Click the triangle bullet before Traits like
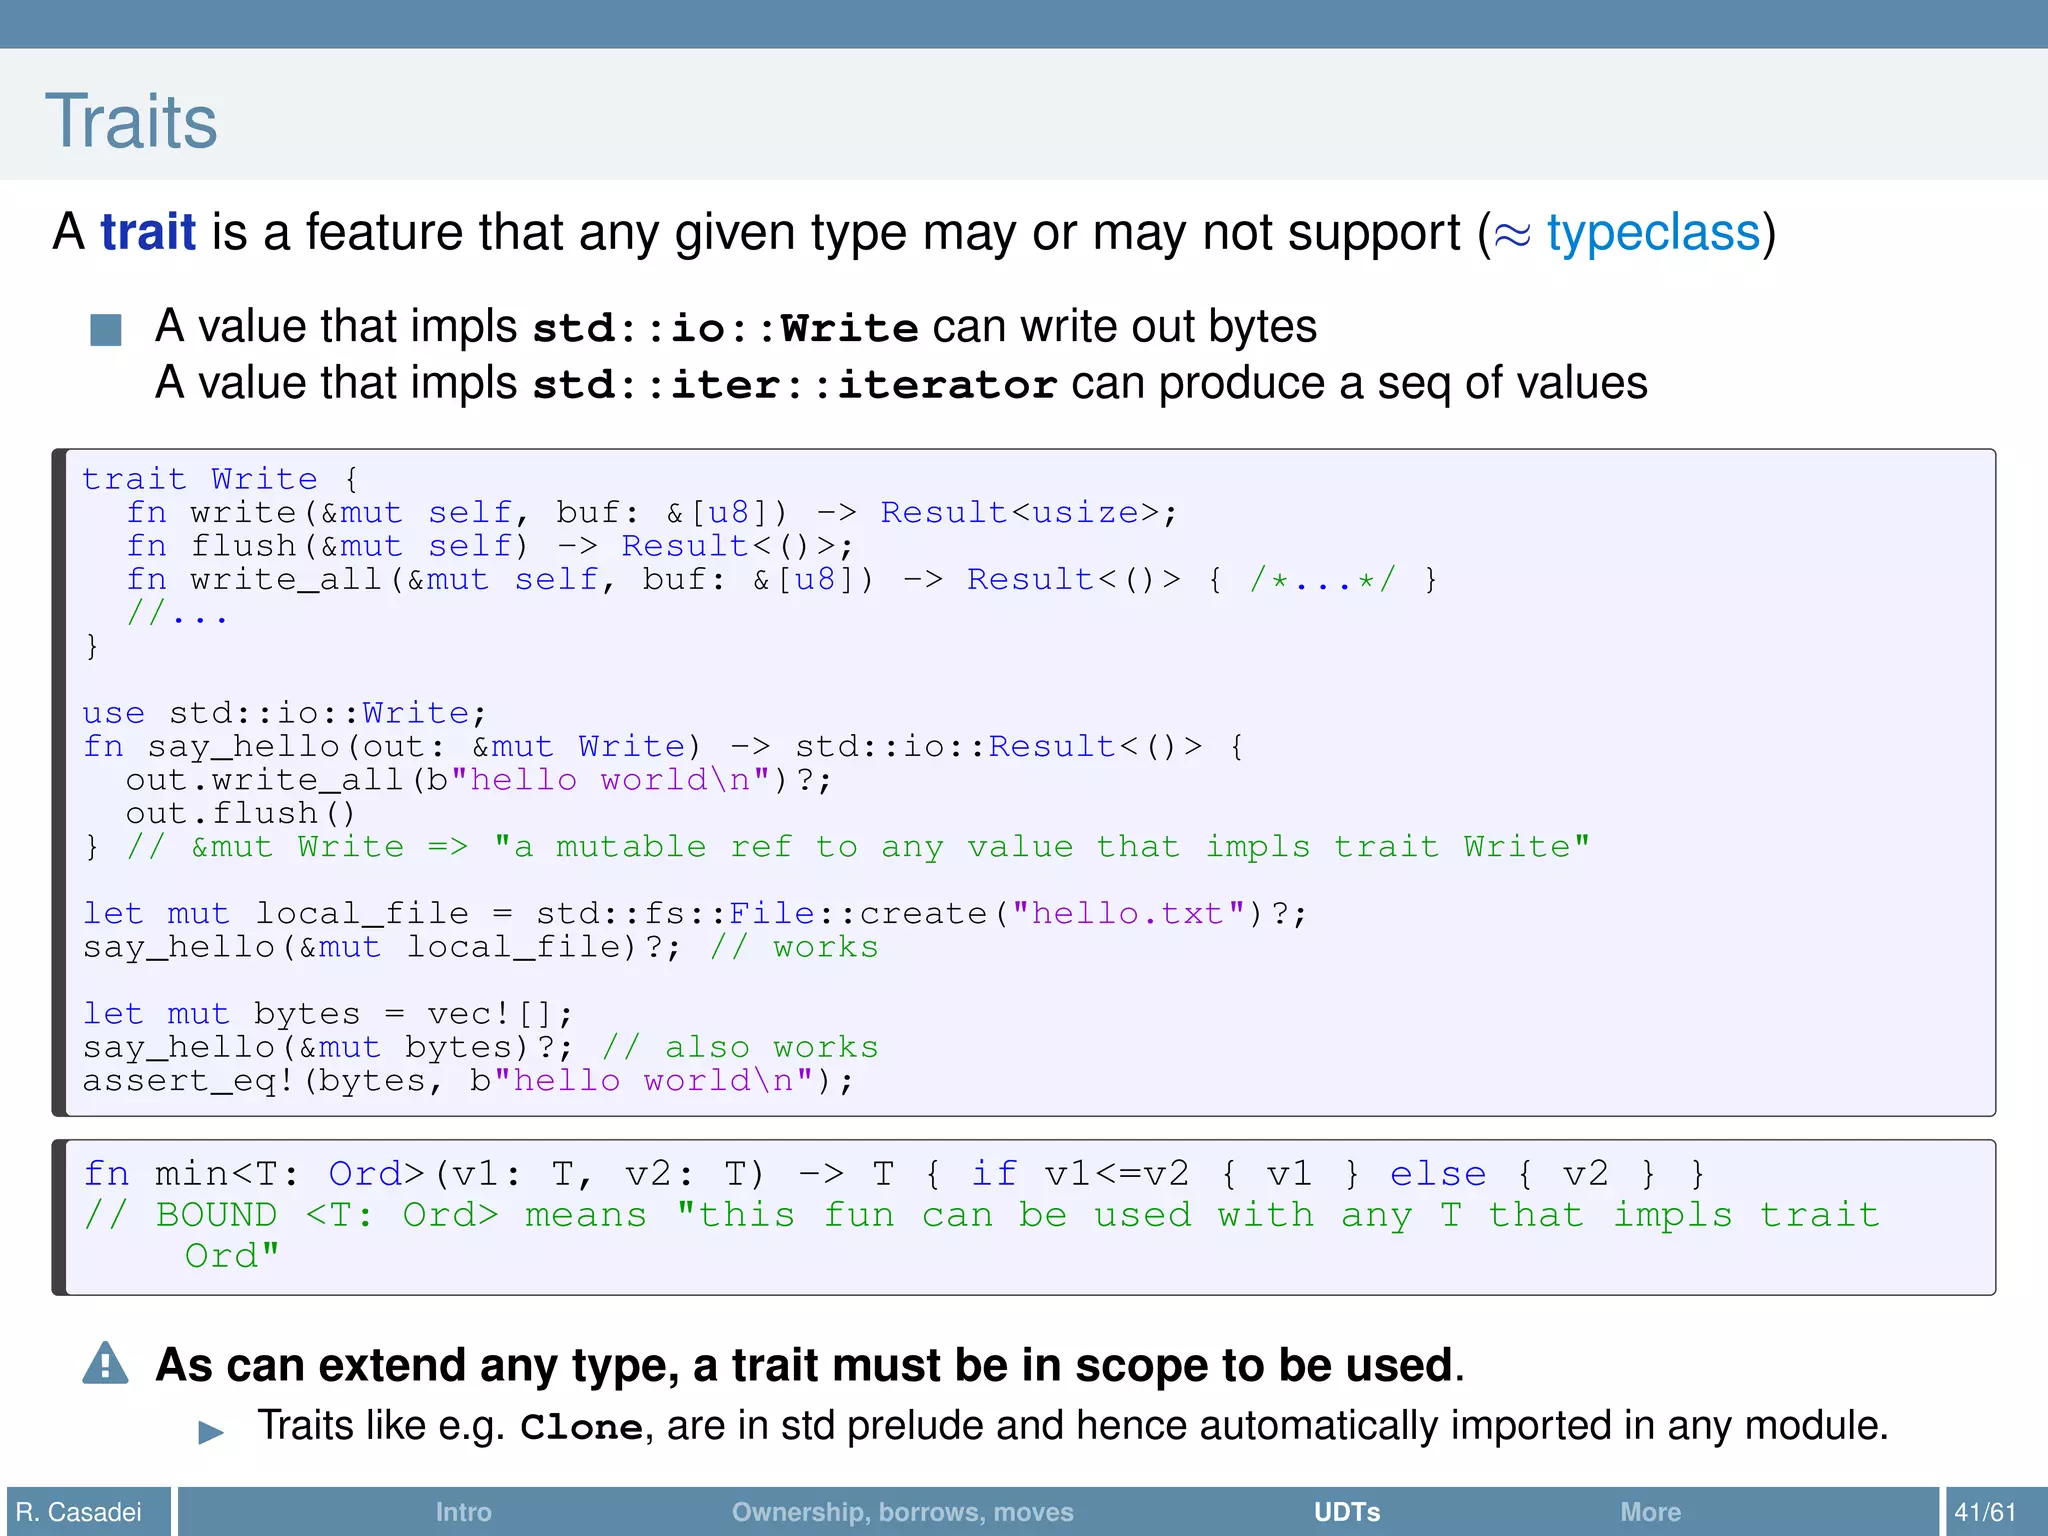Screen dimensions: 2048x1536 [211, 1432]
